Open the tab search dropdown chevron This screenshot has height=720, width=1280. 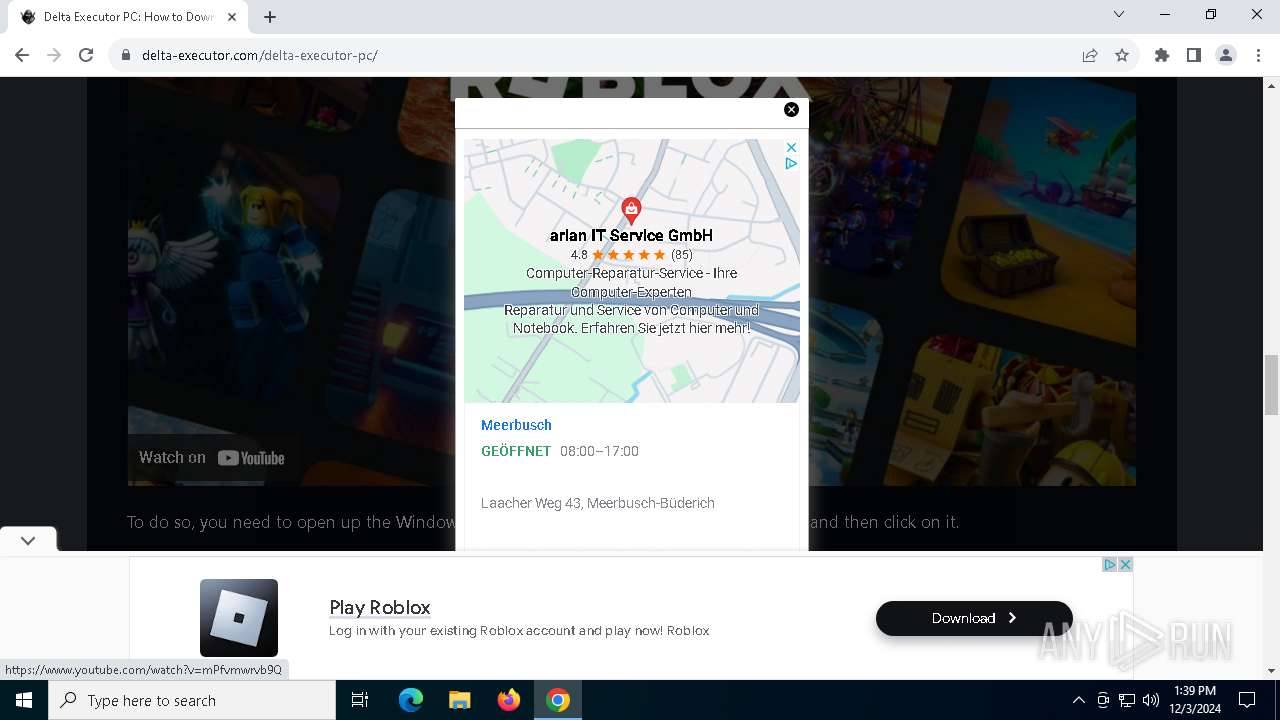coord(1119,14)
